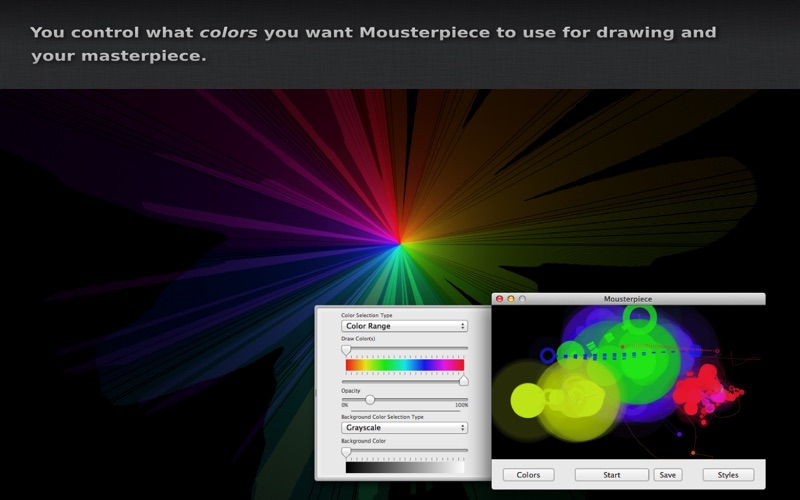Viewport: 800px width, 500px height.
Task: Click the Background Color slider handle
Action: [346, 452]
